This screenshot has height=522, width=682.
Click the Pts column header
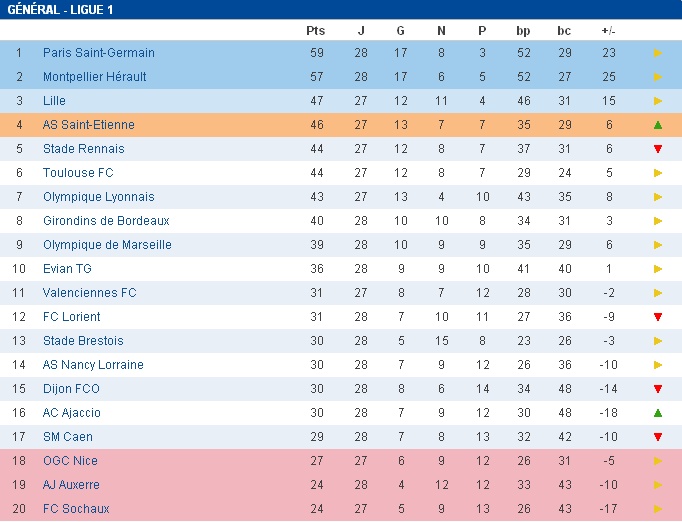(316, 30)
